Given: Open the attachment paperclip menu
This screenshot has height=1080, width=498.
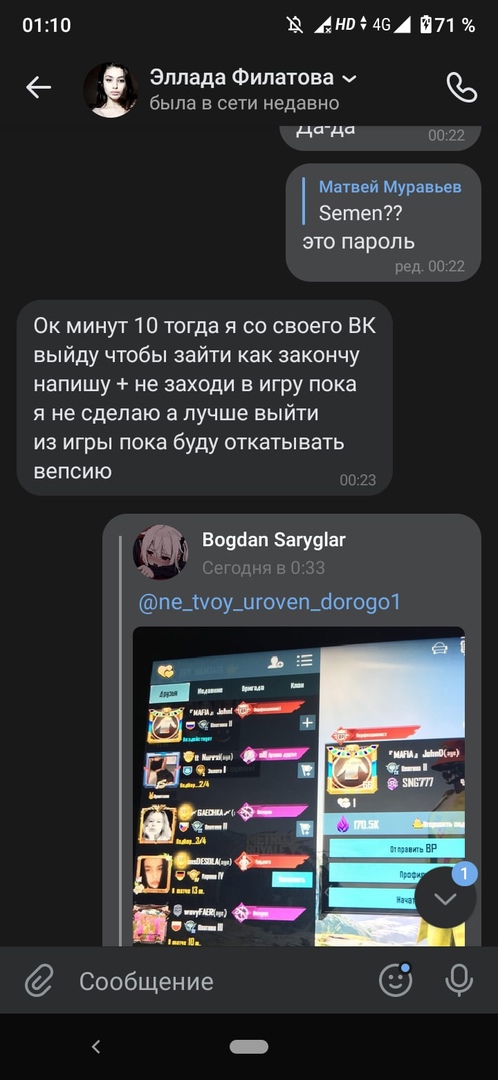Looking at the screenshot, I should tap(39, 980).
